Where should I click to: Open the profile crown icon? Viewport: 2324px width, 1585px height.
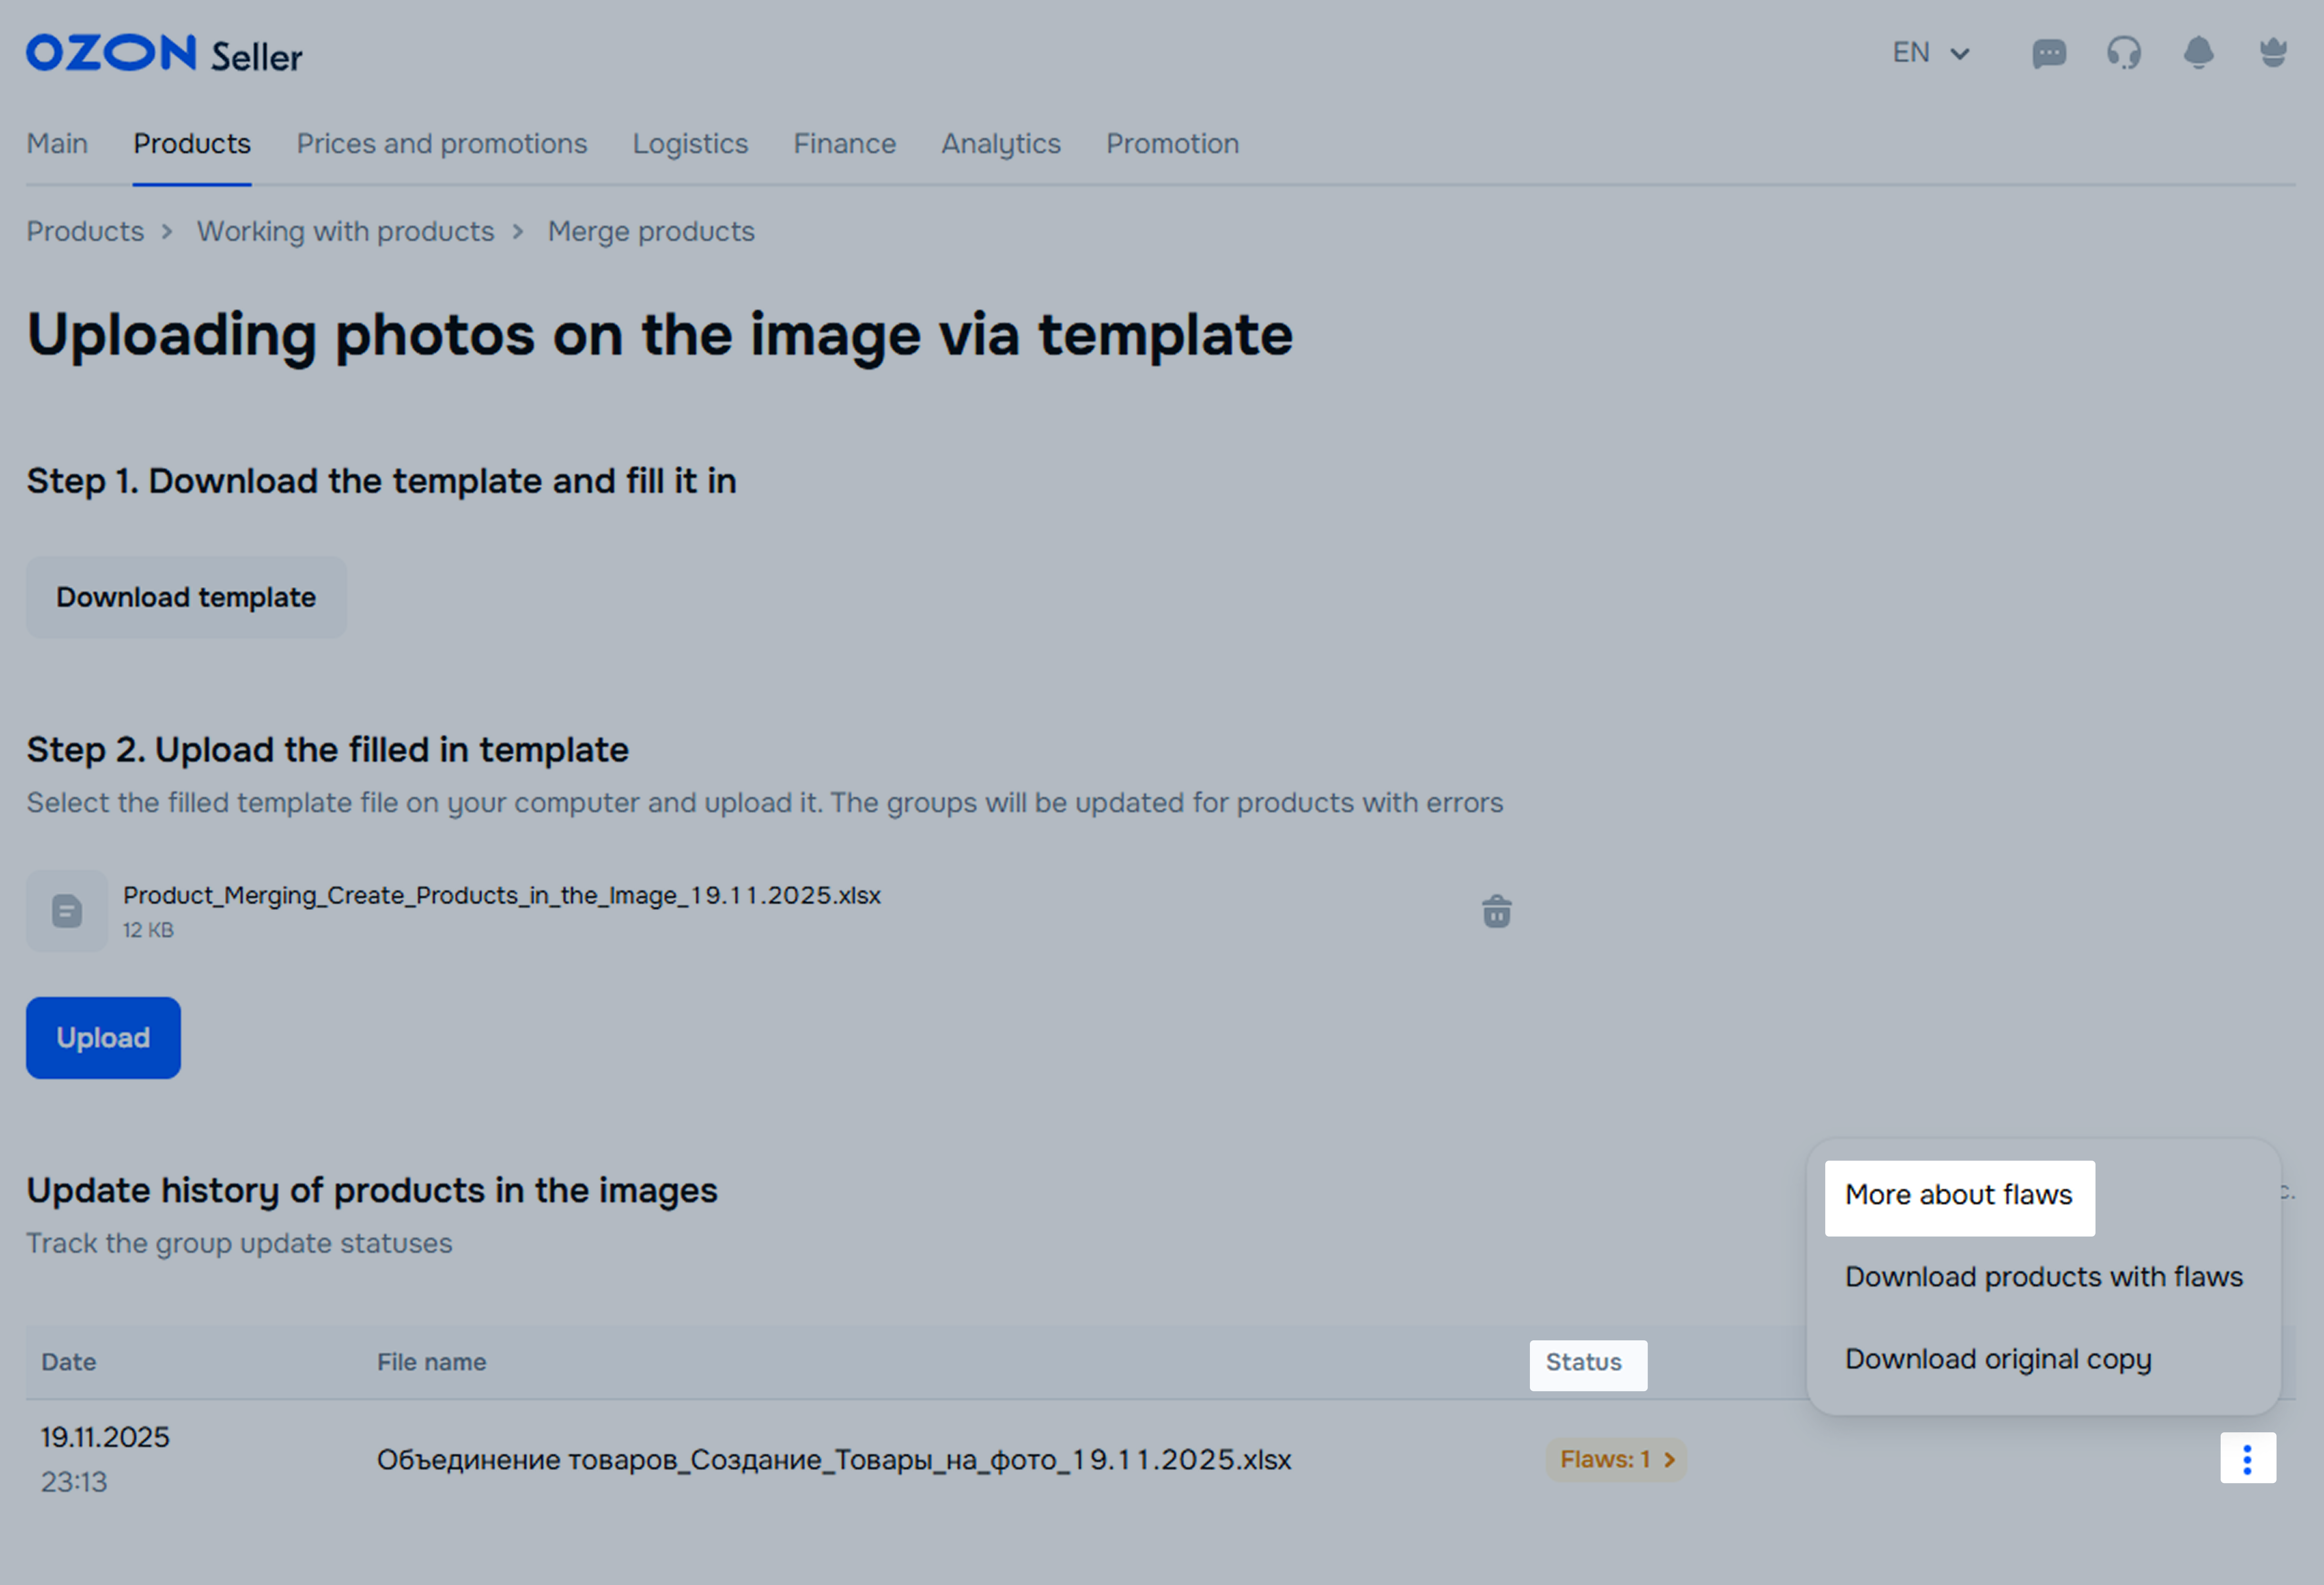tap(2273, 53)
